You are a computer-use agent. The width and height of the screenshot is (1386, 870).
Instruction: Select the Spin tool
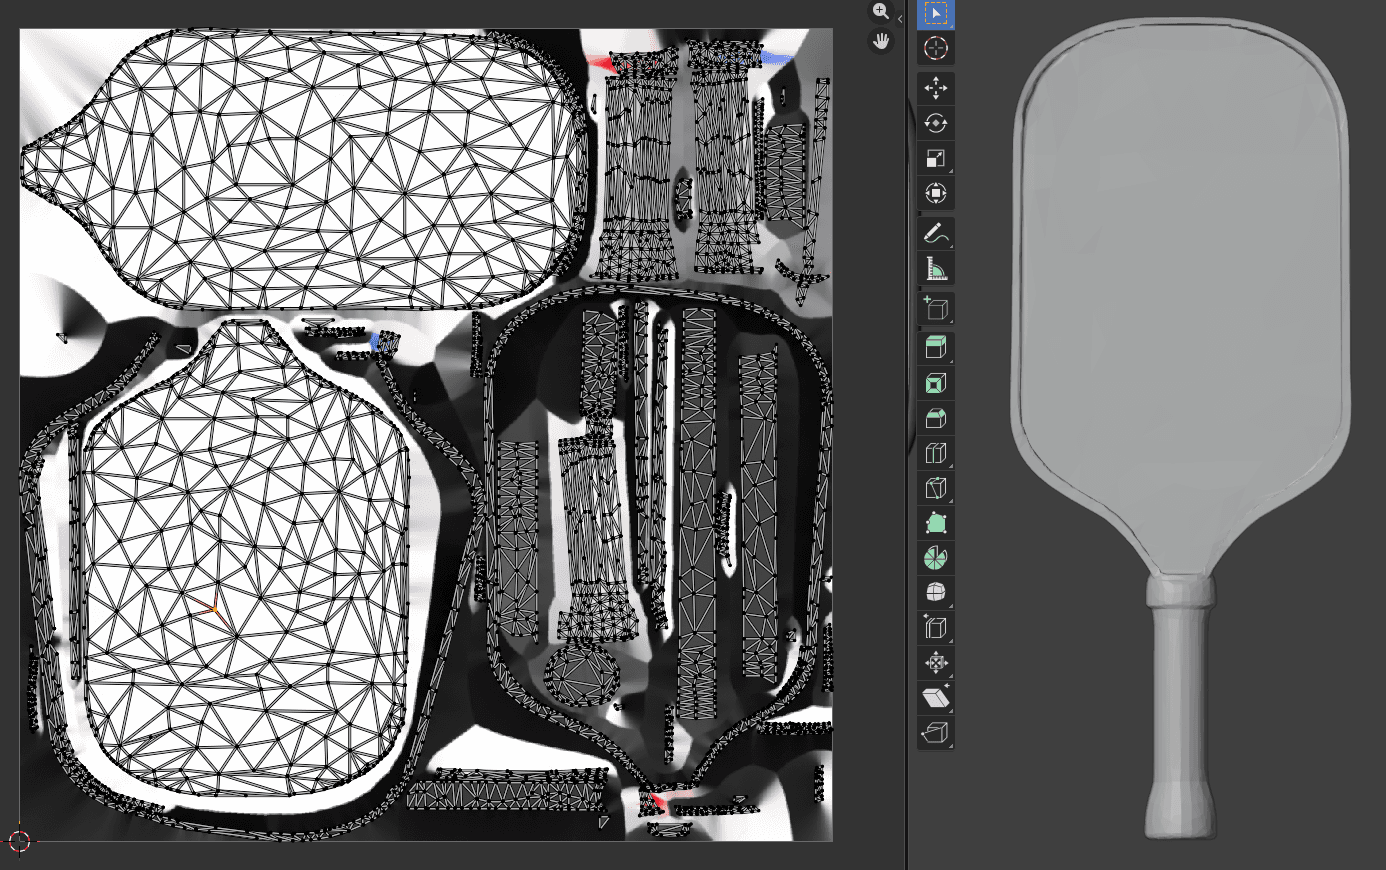click(936, 556)
